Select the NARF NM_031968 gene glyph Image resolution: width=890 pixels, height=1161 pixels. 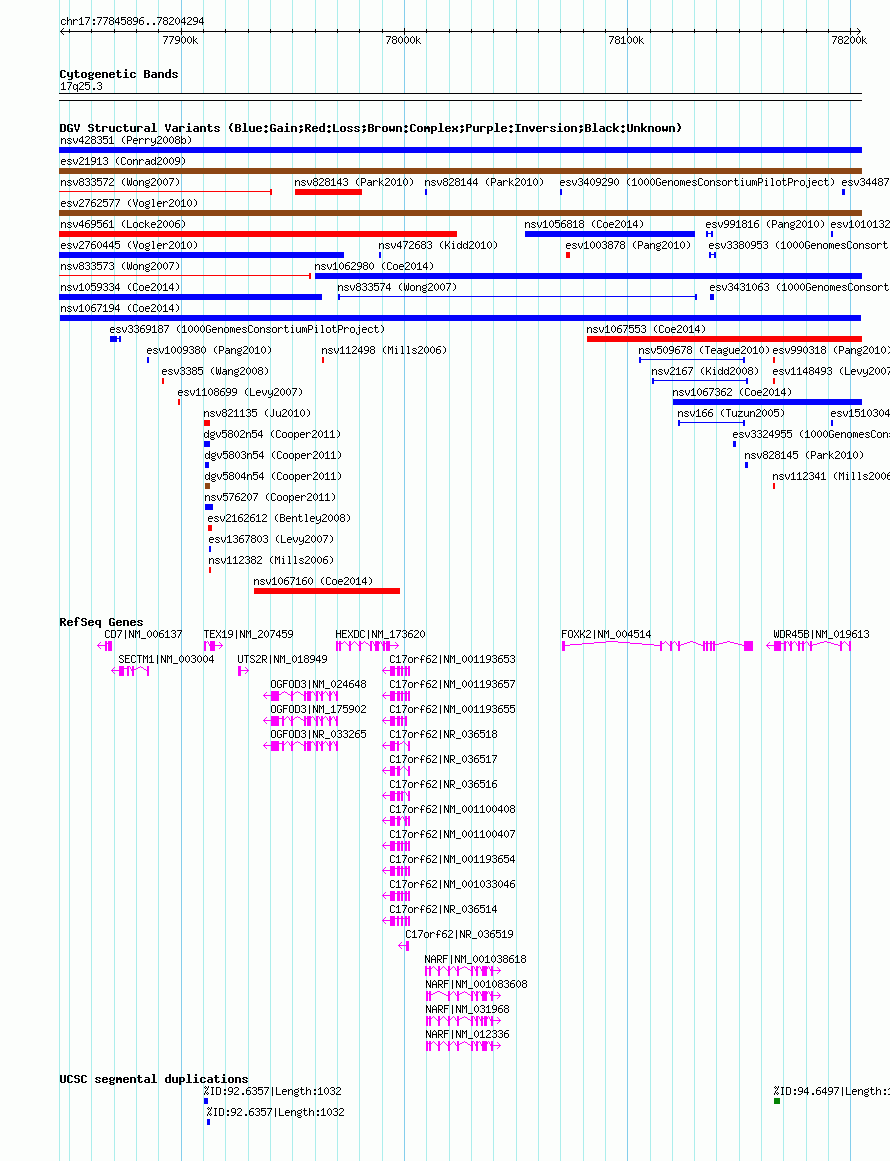(463, 1021)
